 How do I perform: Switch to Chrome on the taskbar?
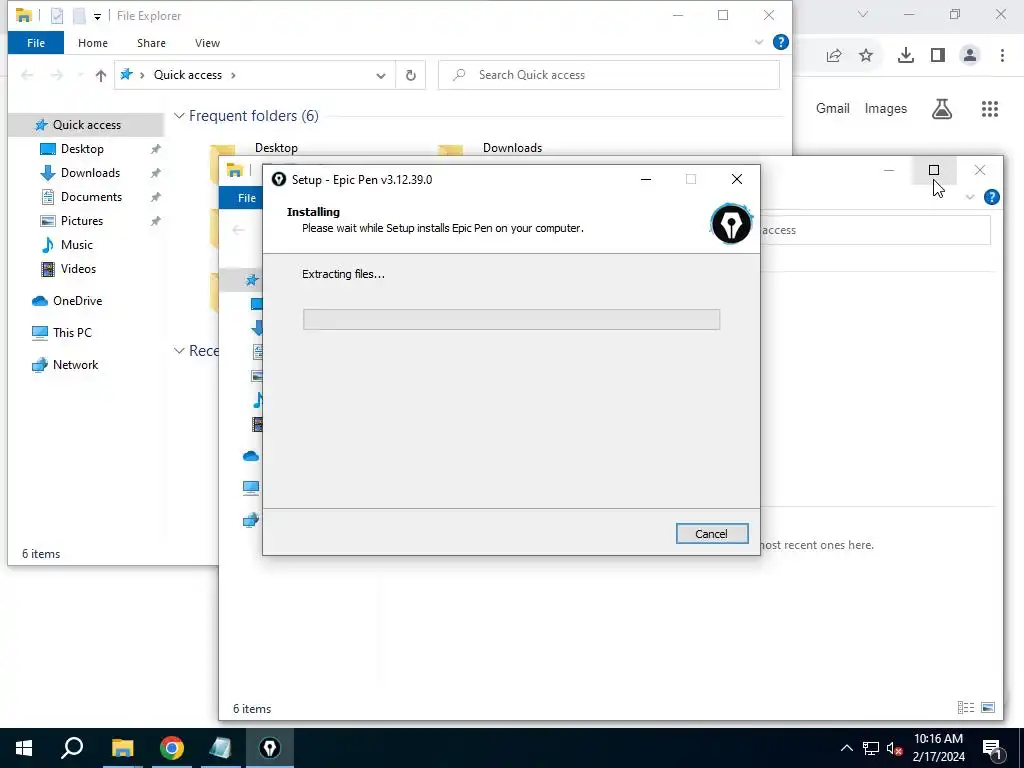coord(172,748)
